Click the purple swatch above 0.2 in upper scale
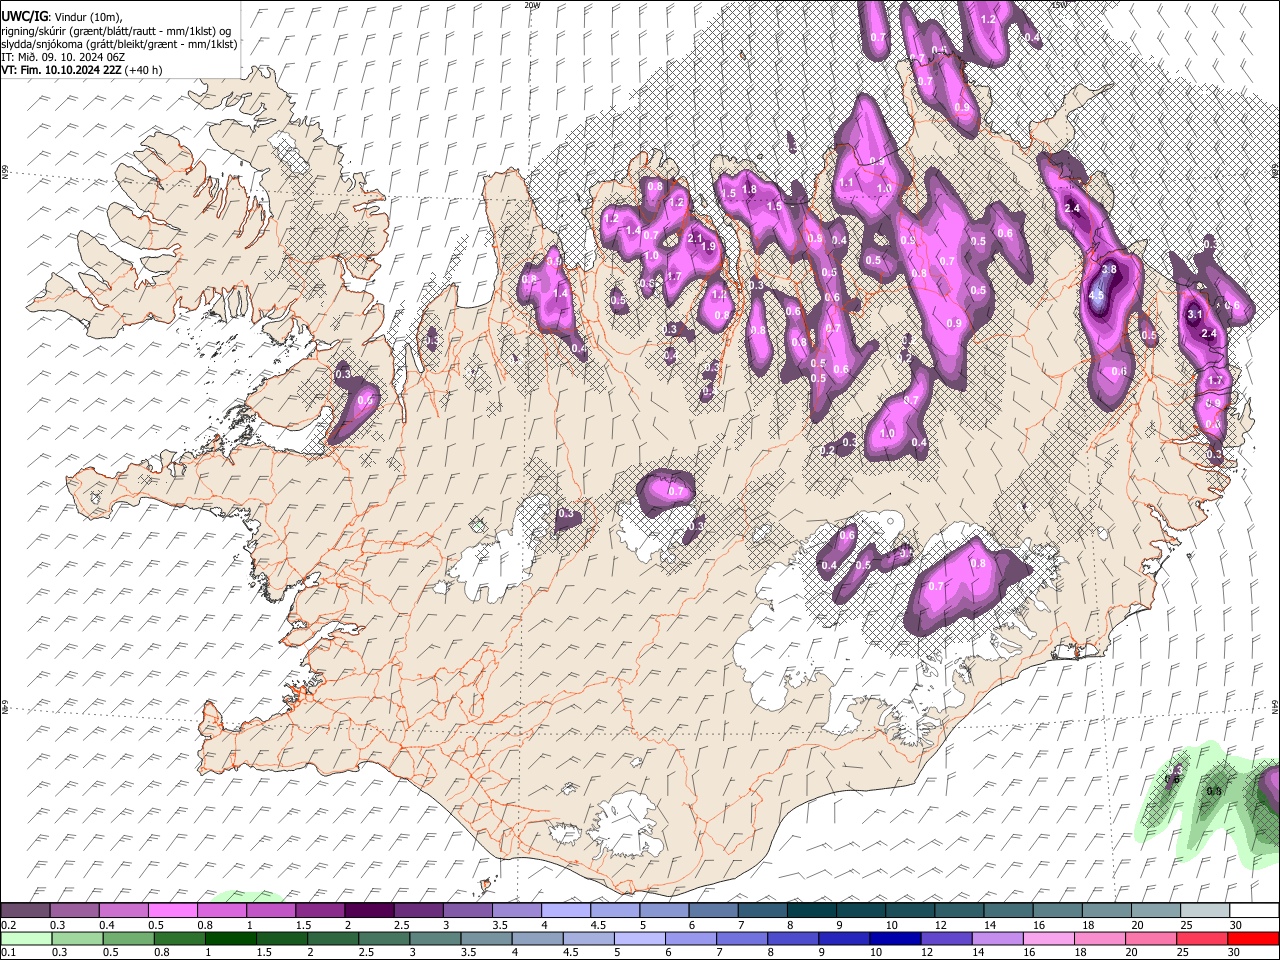Viewport: 1280px width, 960px height. [25, 910]
